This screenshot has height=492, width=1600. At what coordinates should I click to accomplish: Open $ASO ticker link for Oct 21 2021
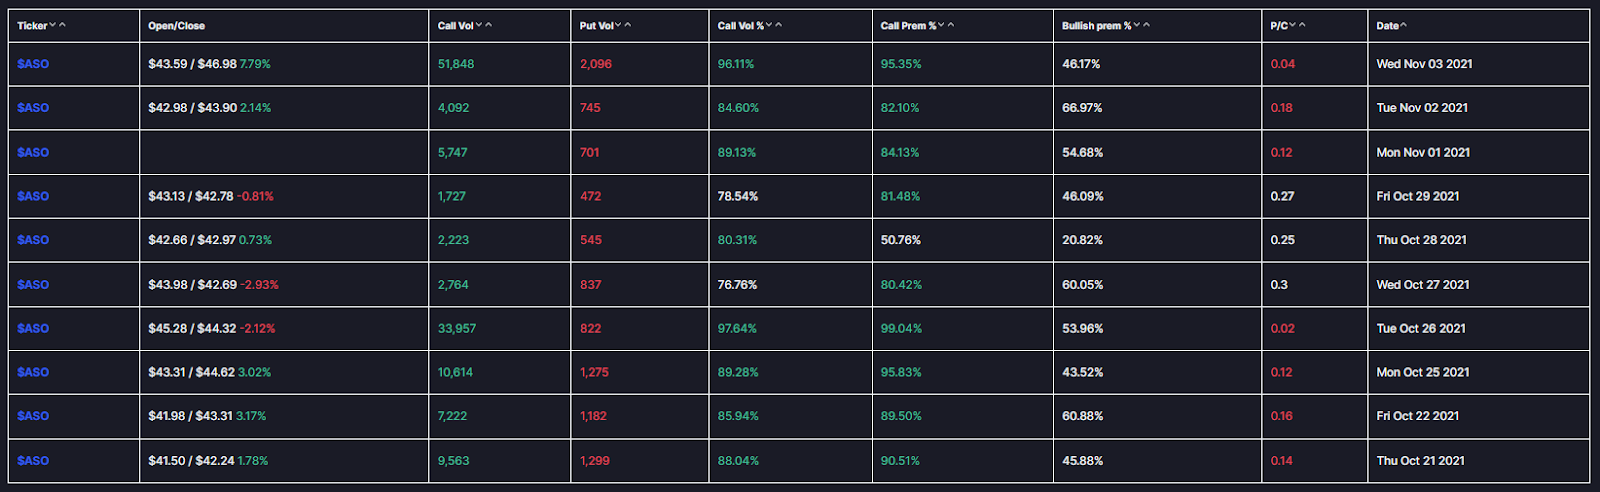[x=33, y=460]
